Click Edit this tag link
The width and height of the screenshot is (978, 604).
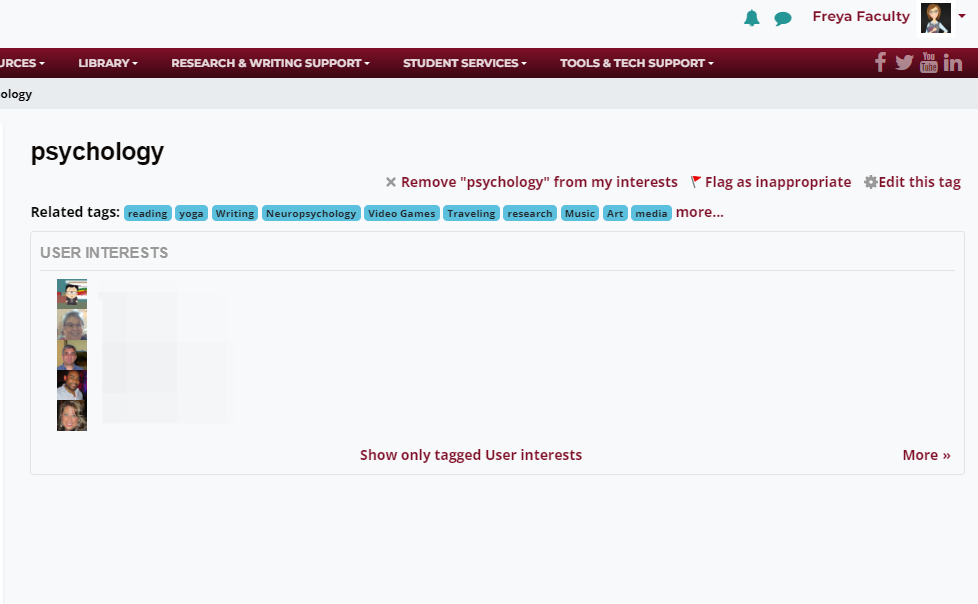pos(919,182)
